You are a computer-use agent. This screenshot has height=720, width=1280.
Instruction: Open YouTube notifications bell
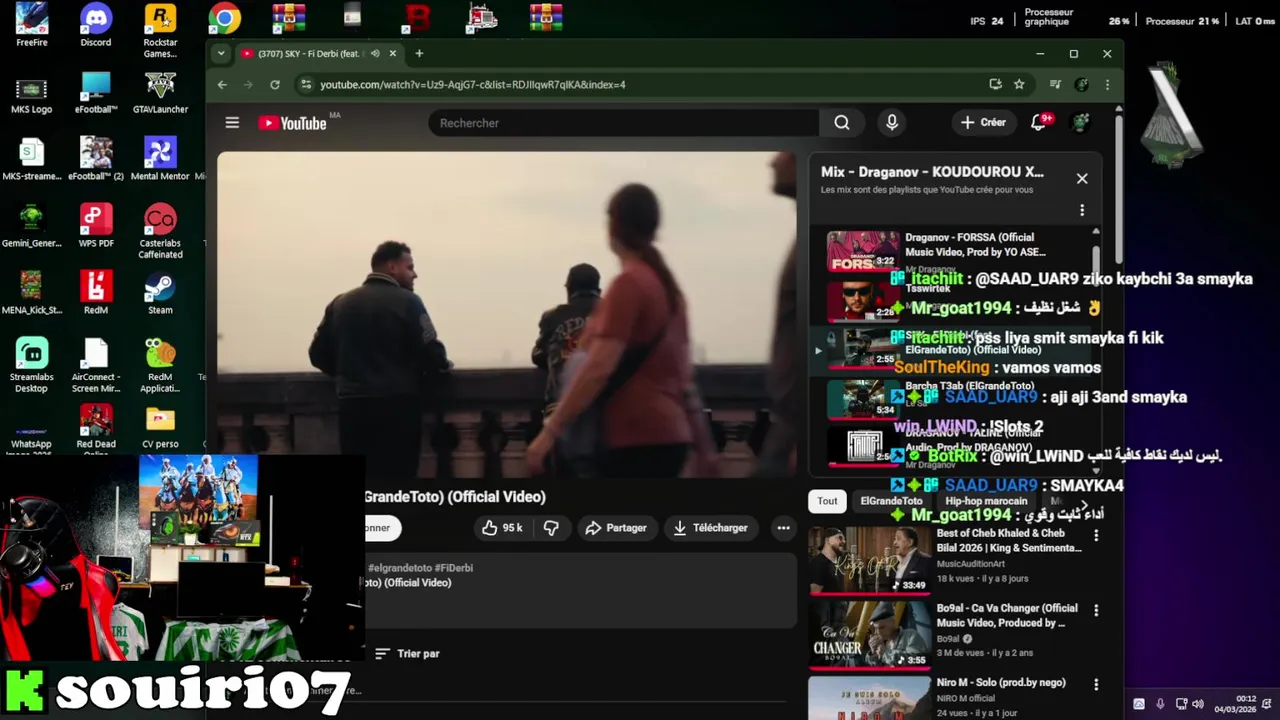point(1039,122)
